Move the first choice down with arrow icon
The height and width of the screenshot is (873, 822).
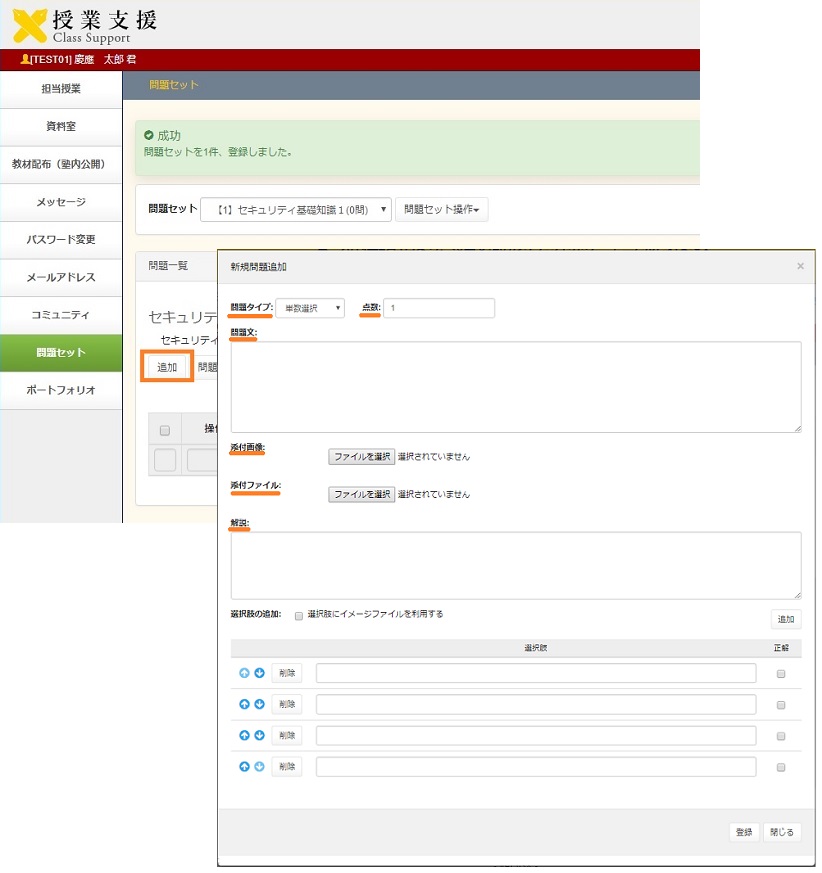coord(259,673)
